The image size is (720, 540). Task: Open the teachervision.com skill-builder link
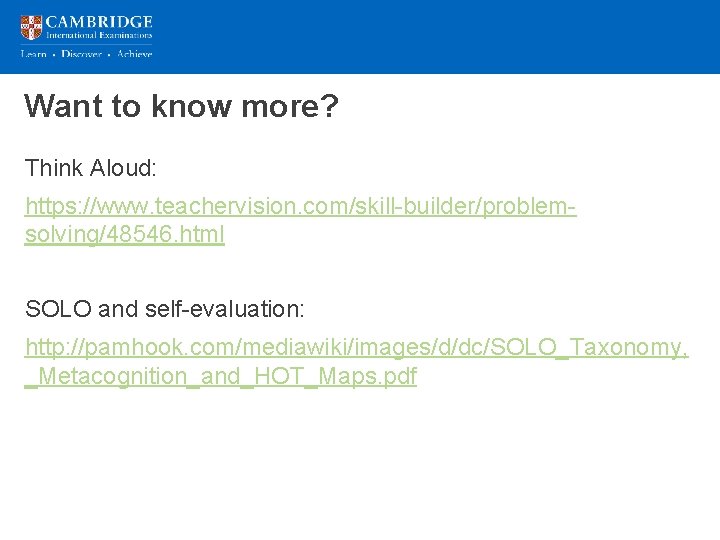[300, 207]
